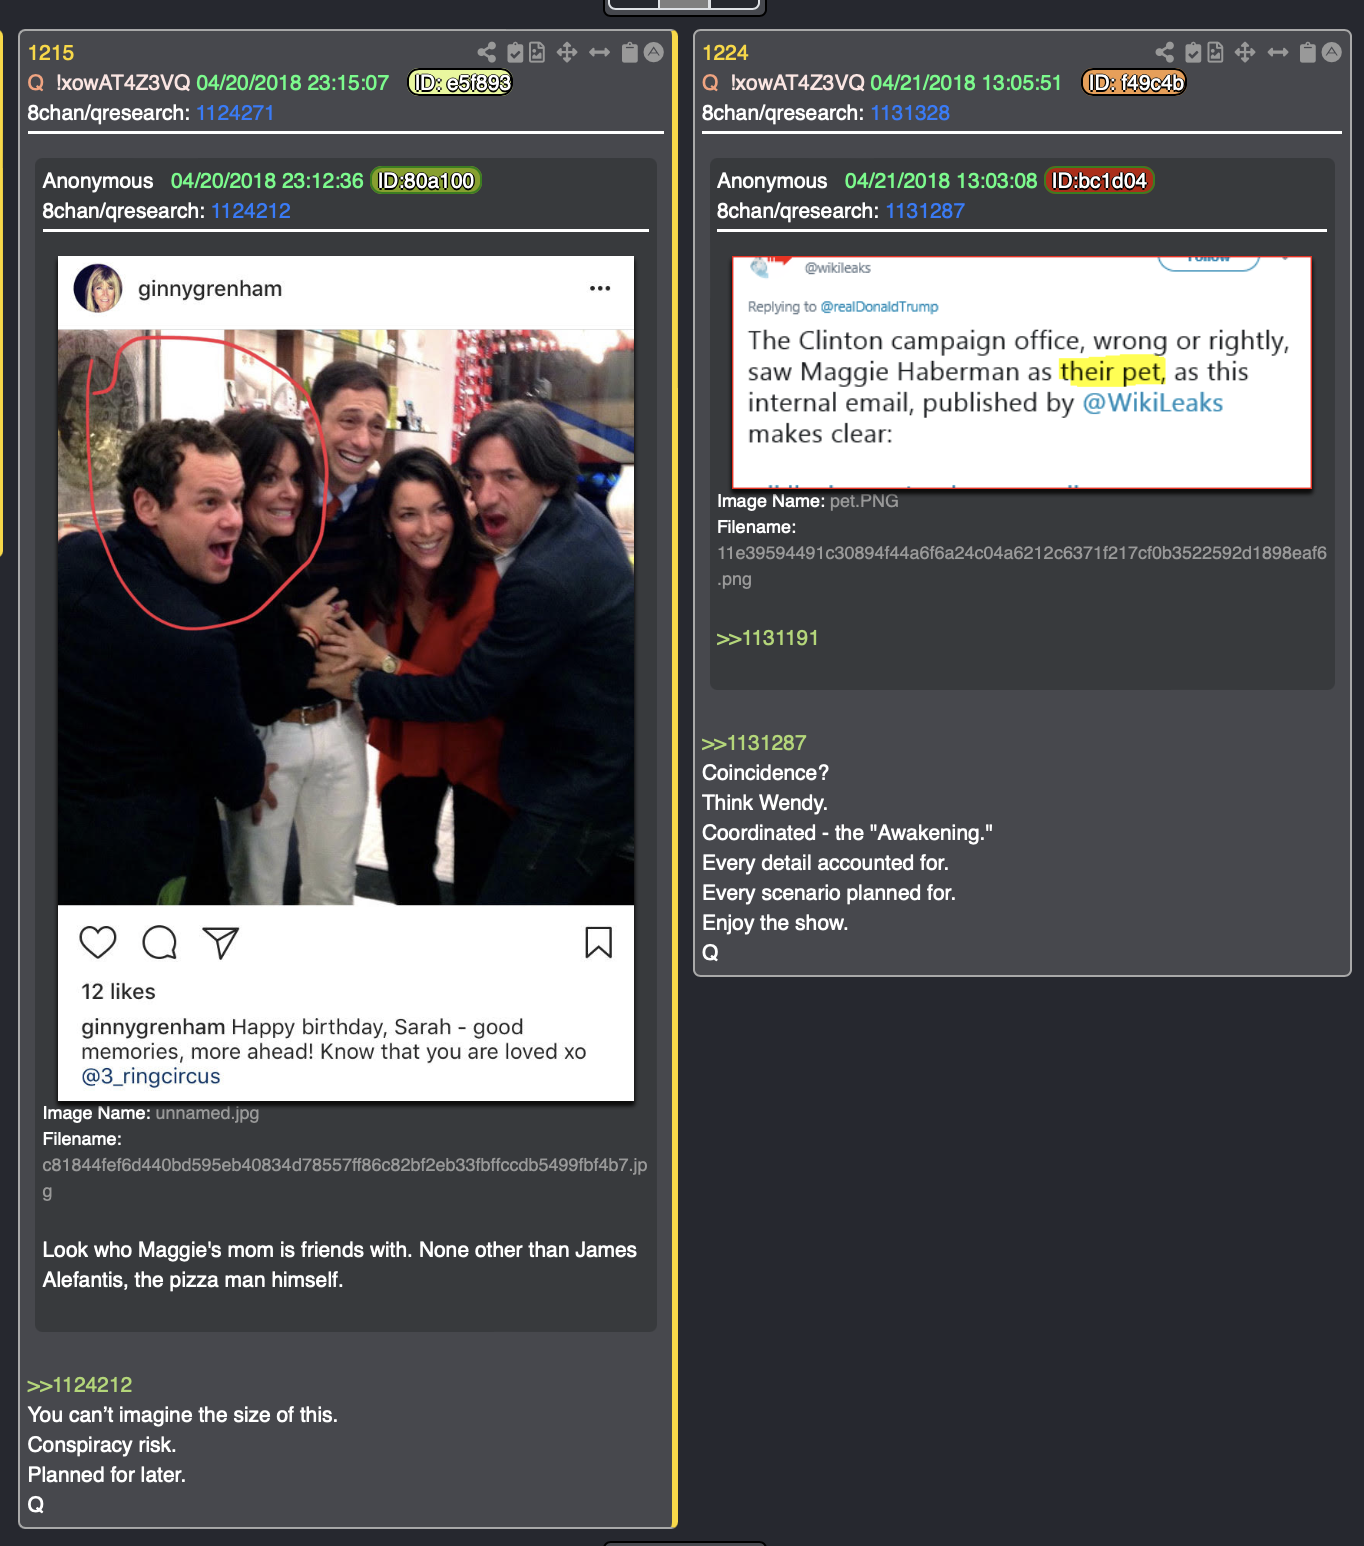Click the clipboard icon on post 1224

point(1308,52)
